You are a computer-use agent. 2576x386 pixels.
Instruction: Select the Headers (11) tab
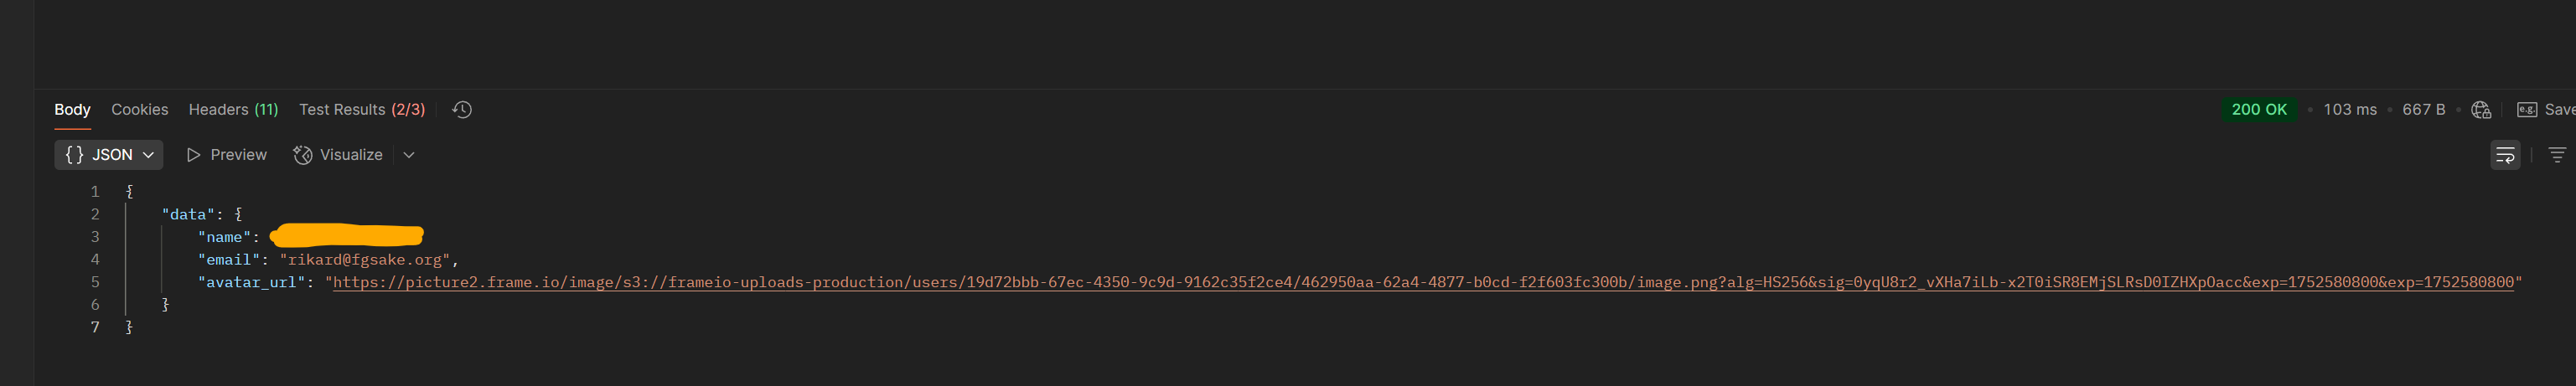click(233, 110)
